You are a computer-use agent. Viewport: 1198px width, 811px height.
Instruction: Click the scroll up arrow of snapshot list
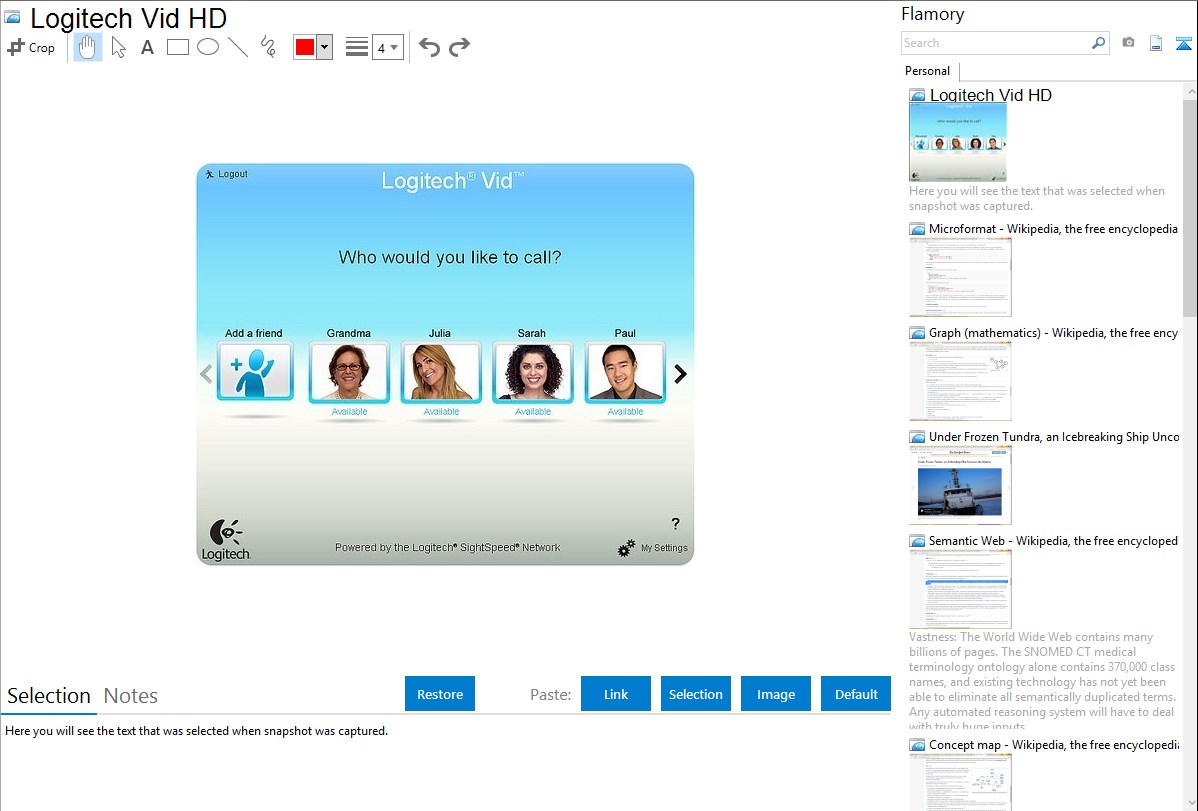(1190, 91)
